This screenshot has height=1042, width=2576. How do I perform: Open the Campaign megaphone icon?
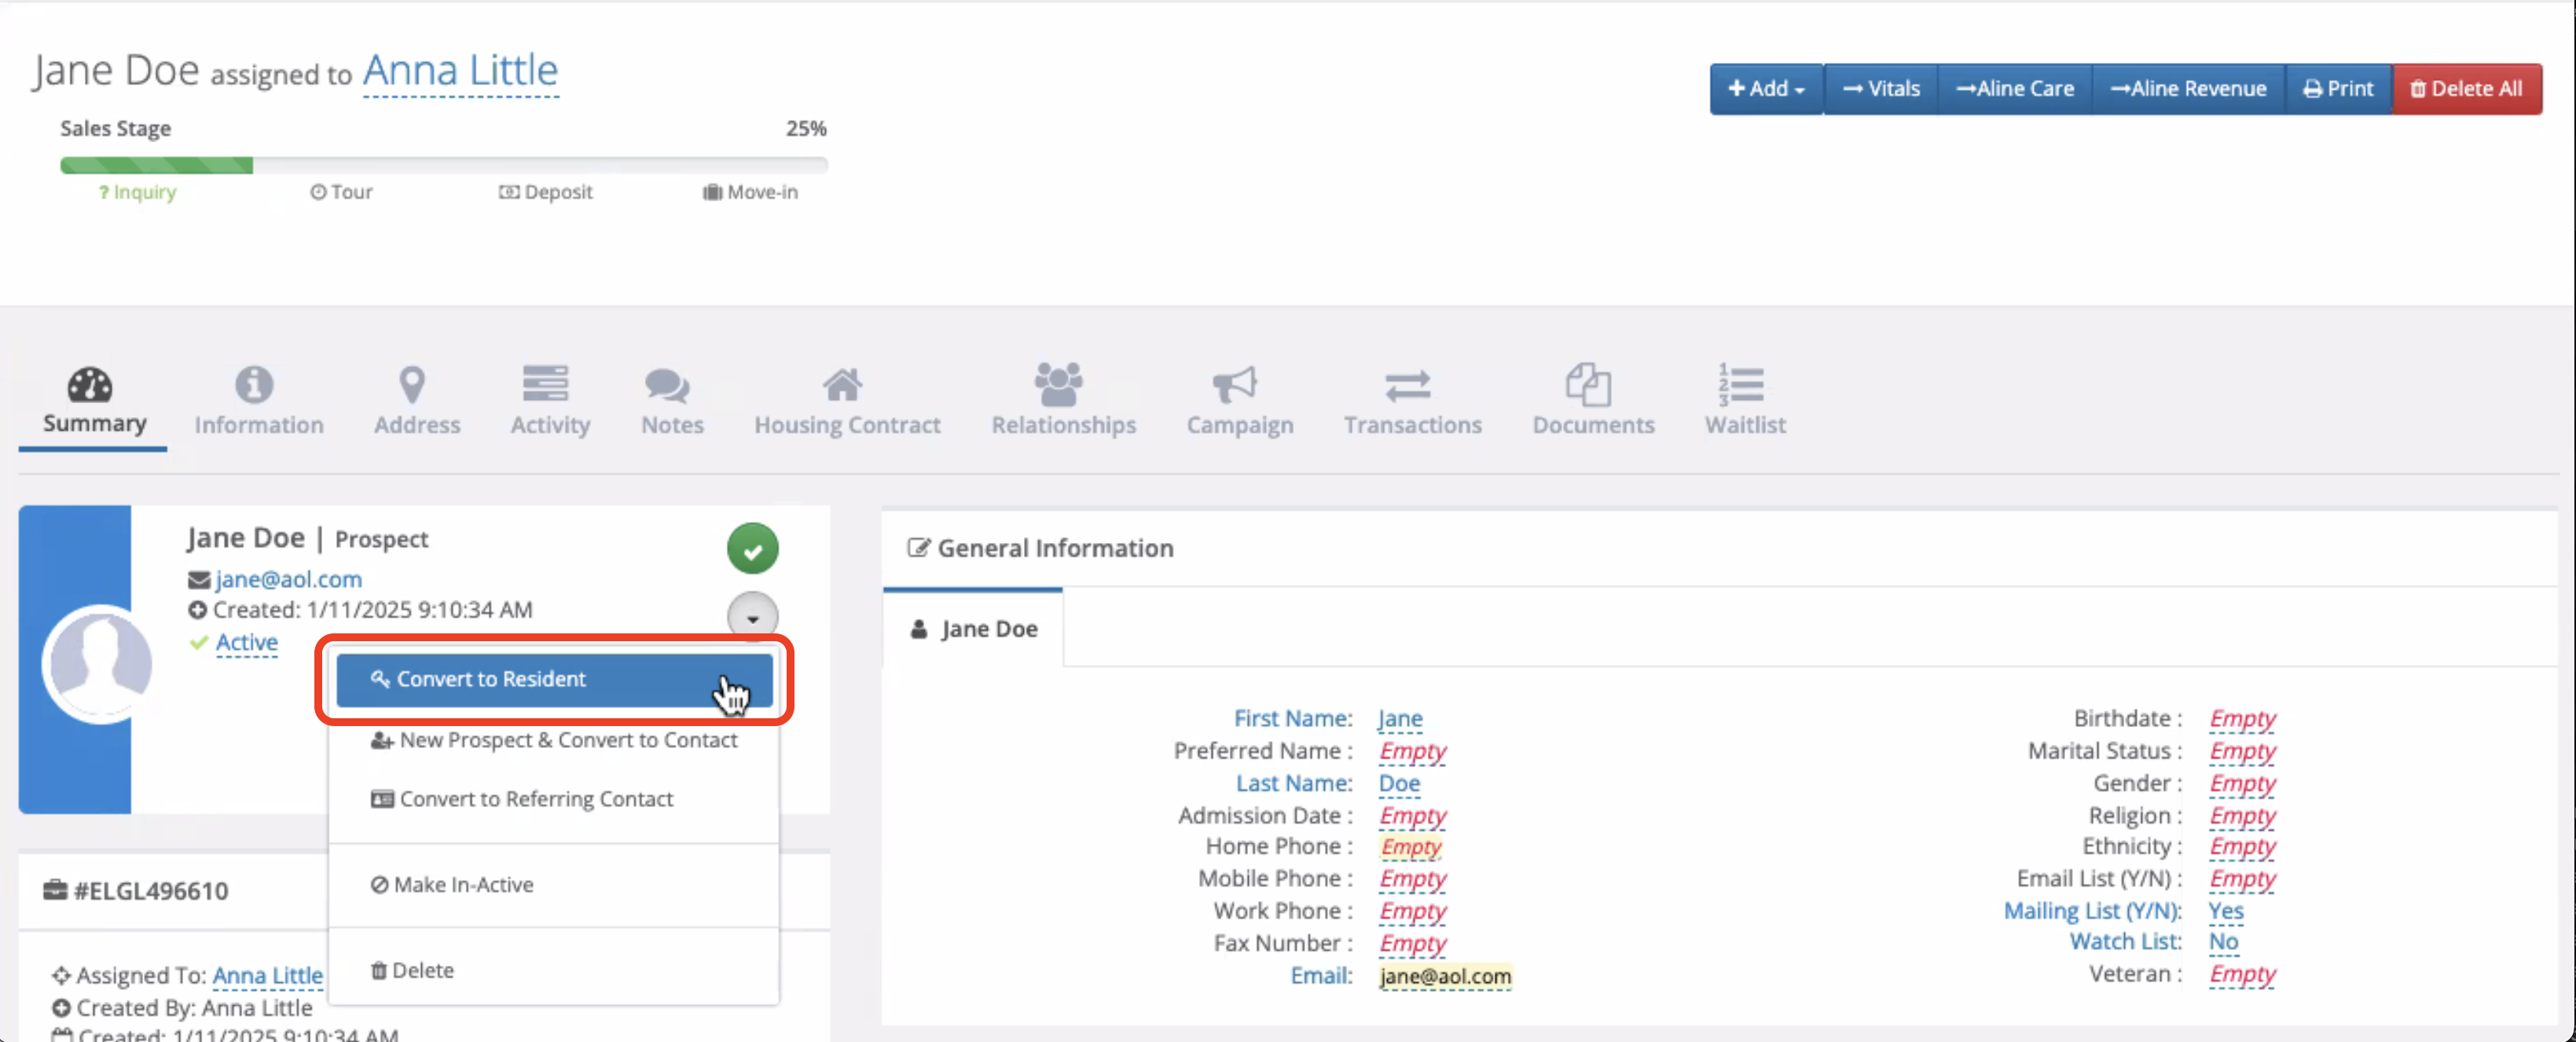pyautogui.click(x=1234, y=384)
